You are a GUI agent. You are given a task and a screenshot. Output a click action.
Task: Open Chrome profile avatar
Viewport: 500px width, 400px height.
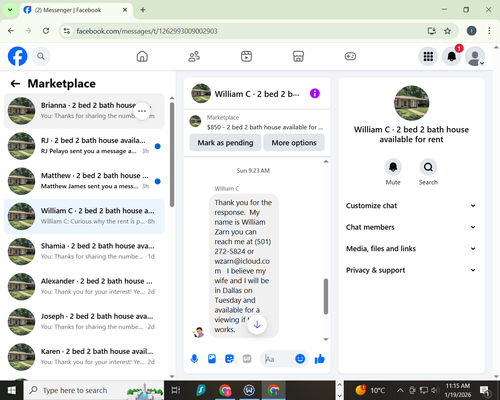tap(471, 31)
